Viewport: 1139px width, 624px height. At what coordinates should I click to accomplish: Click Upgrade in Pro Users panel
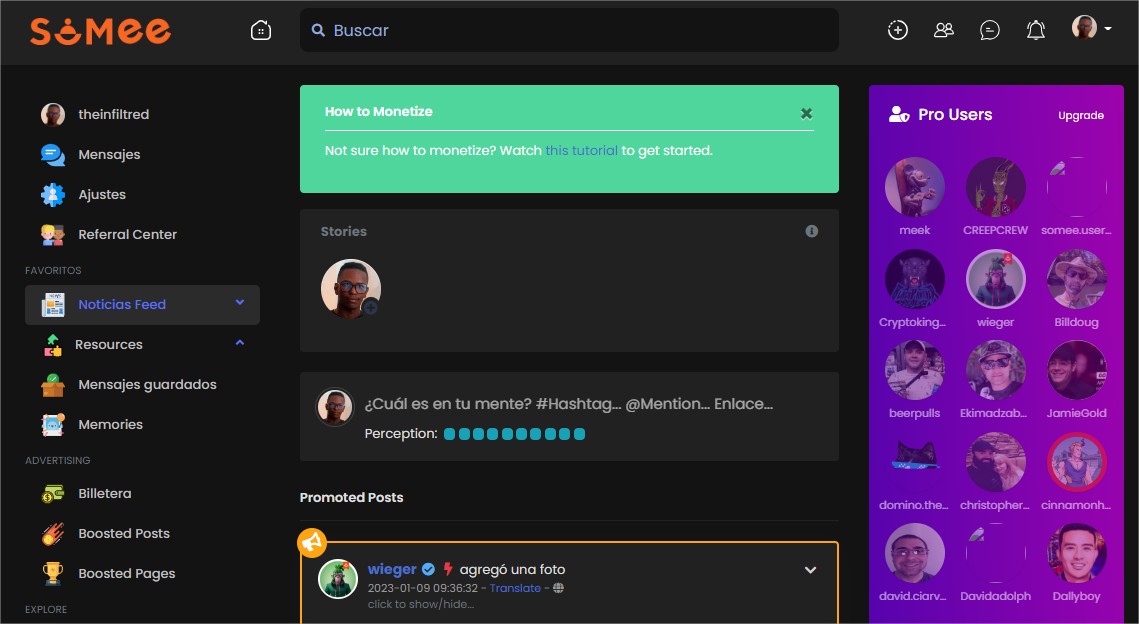click(x=1081, y=116)
